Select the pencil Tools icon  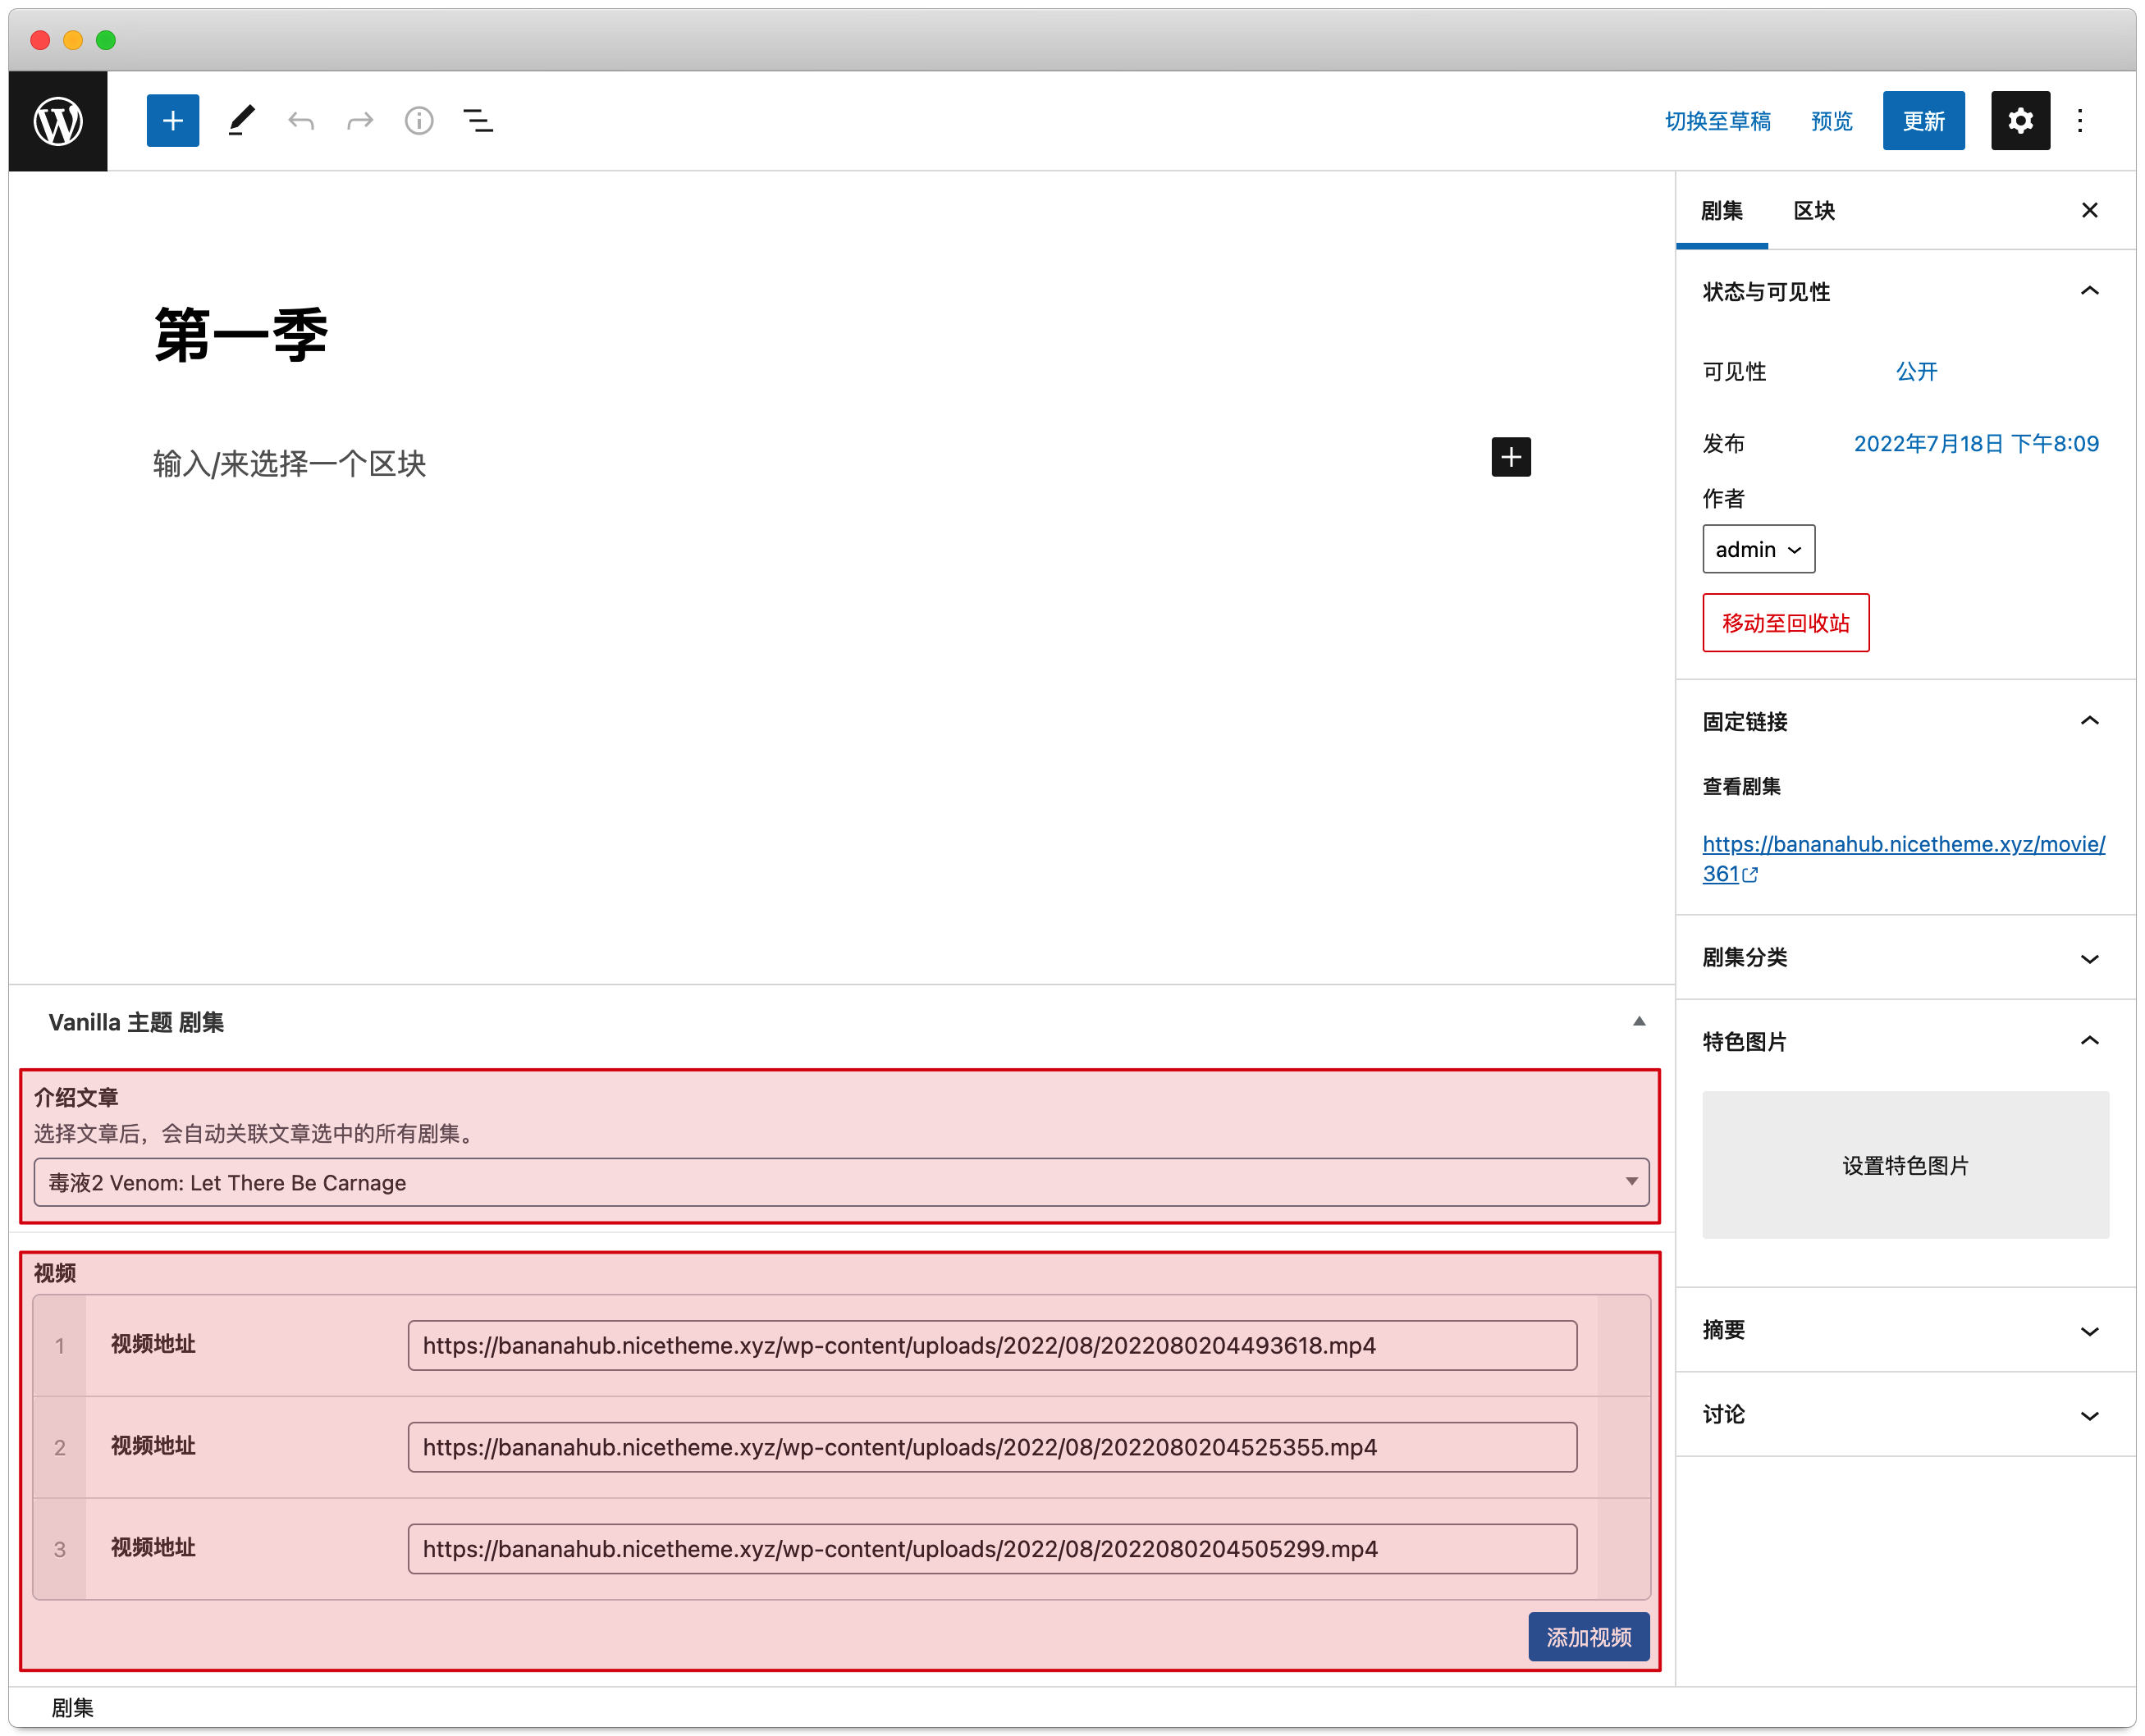[240, 121]
